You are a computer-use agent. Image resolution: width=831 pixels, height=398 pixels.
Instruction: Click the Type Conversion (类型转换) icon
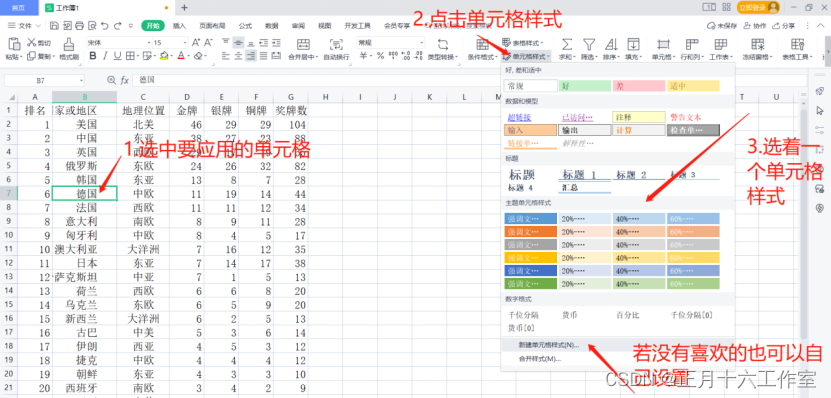(442, 44)
